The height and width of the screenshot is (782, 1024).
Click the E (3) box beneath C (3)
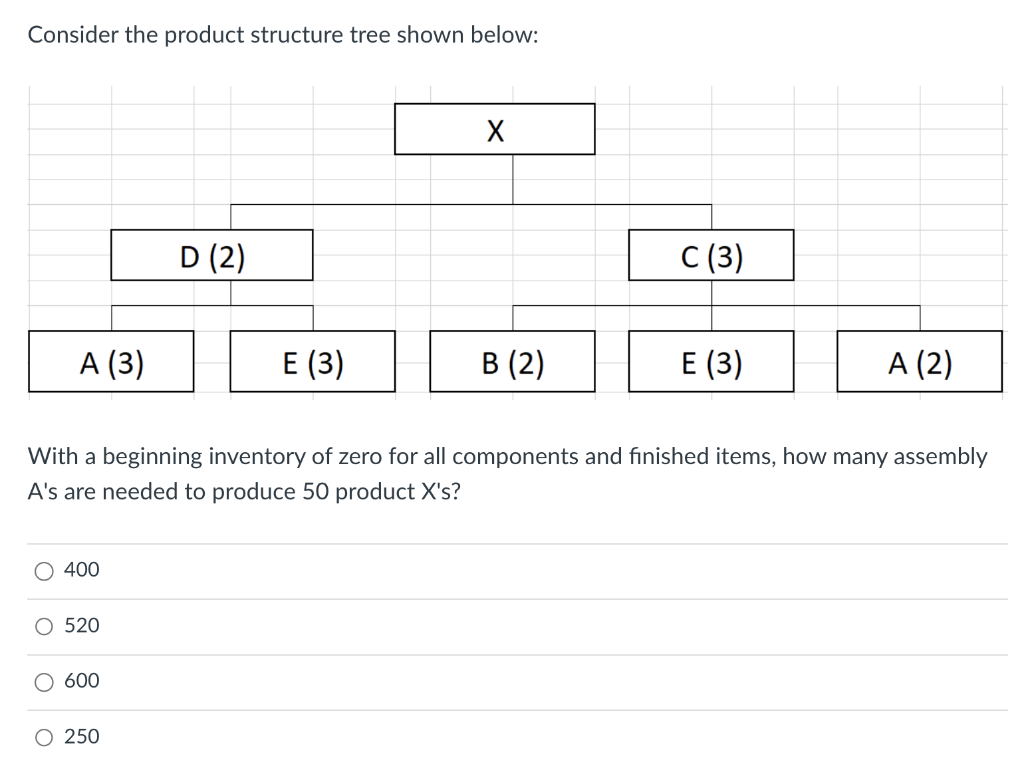tap(711, 363)
